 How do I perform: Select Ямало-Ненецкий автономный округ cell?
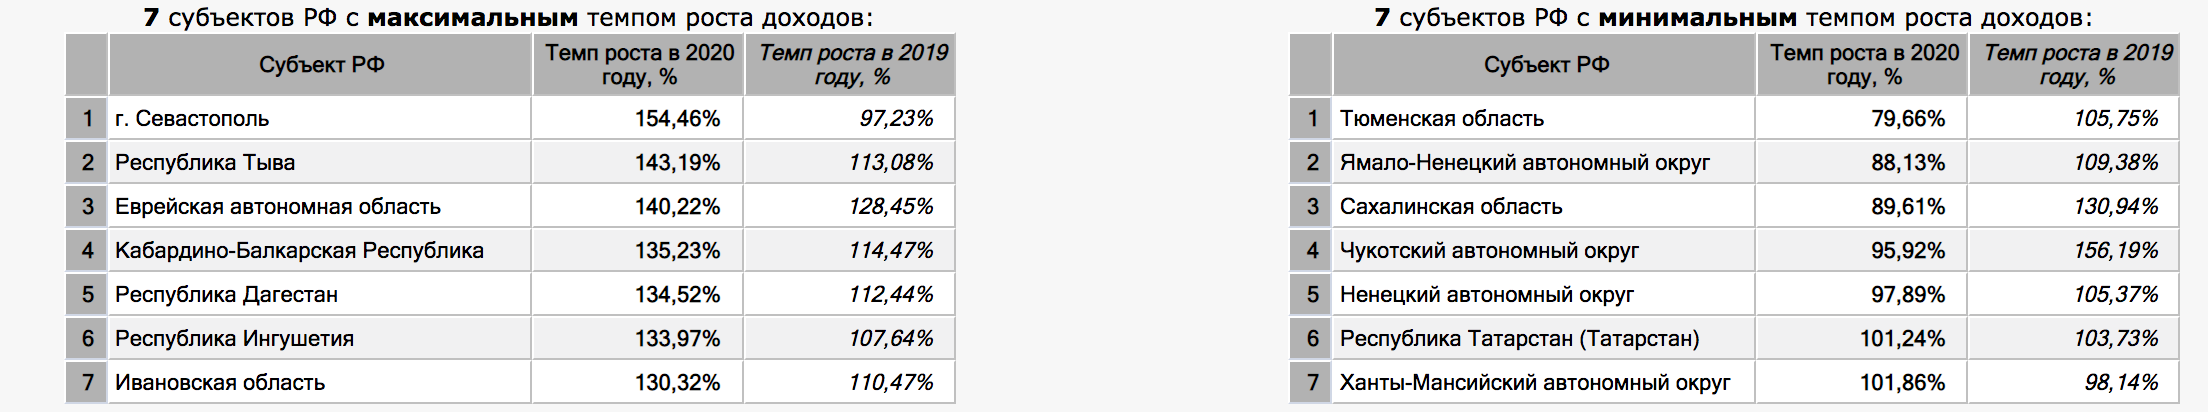pos(1543,162)
